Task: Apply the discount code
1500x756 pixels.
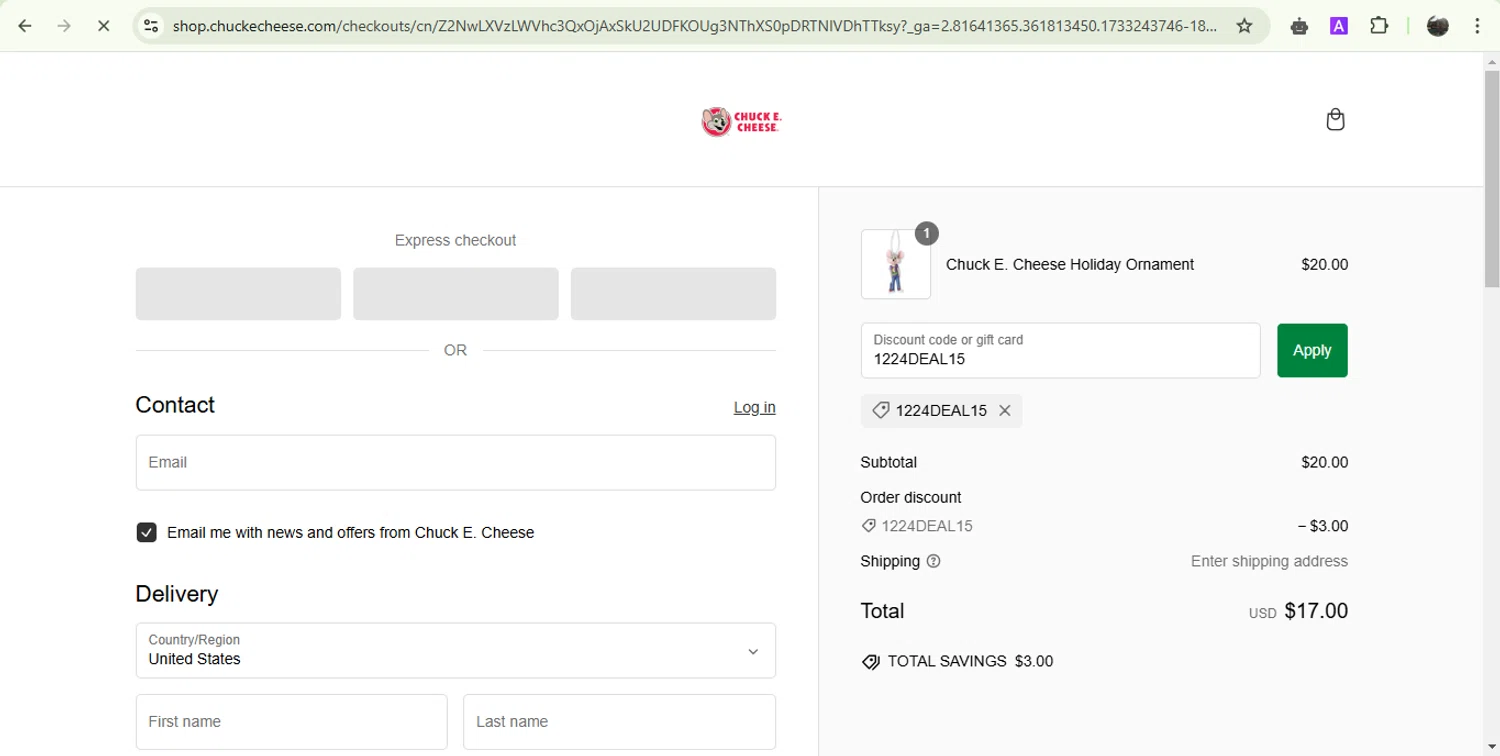Action: [x=1312, y=350]
